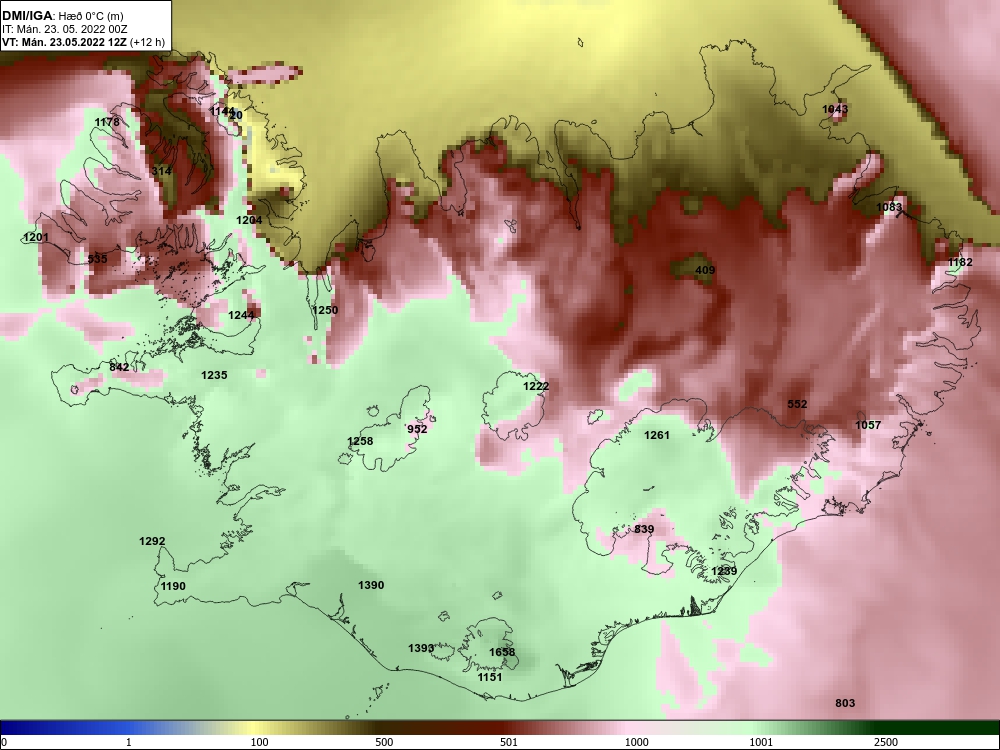Select the 1261 value on the large glacier
This screenshot has width=1000, height=750.
pyautogui.click(x=657, y=436)
